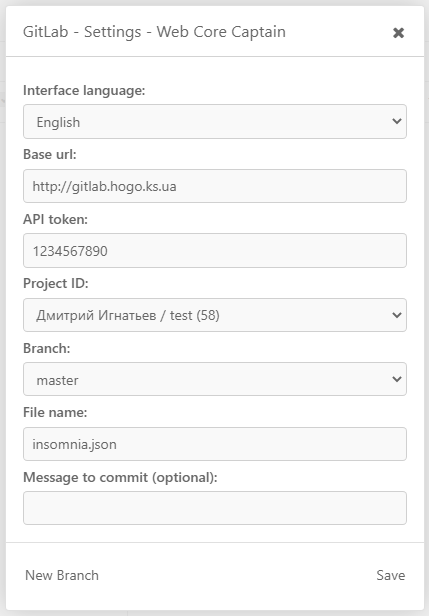
Task: Open the Project ID dropdown showing test (58)
Action: [x=215, y=315]
